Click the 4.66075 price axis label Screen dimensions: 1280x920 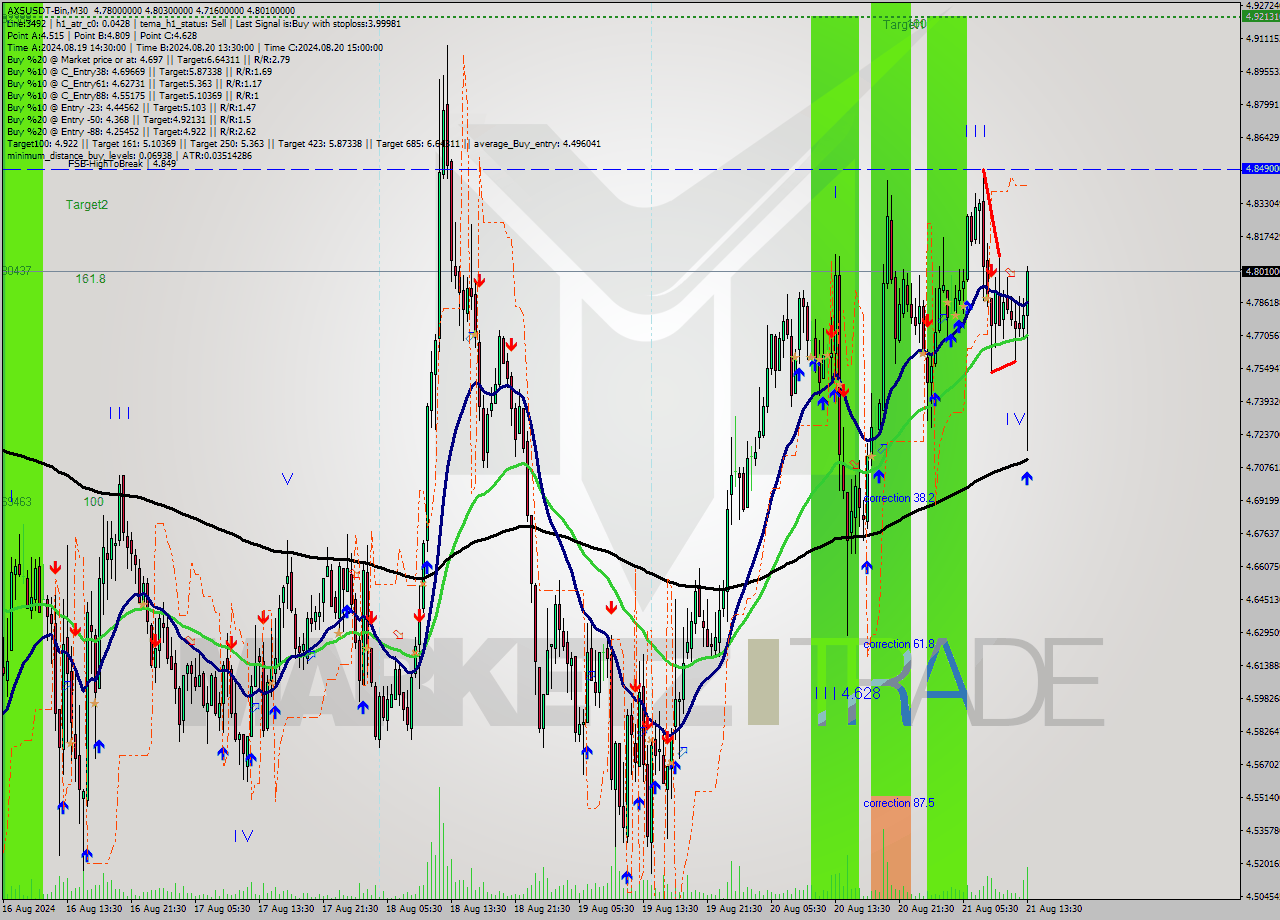(x=1262, y=566)
